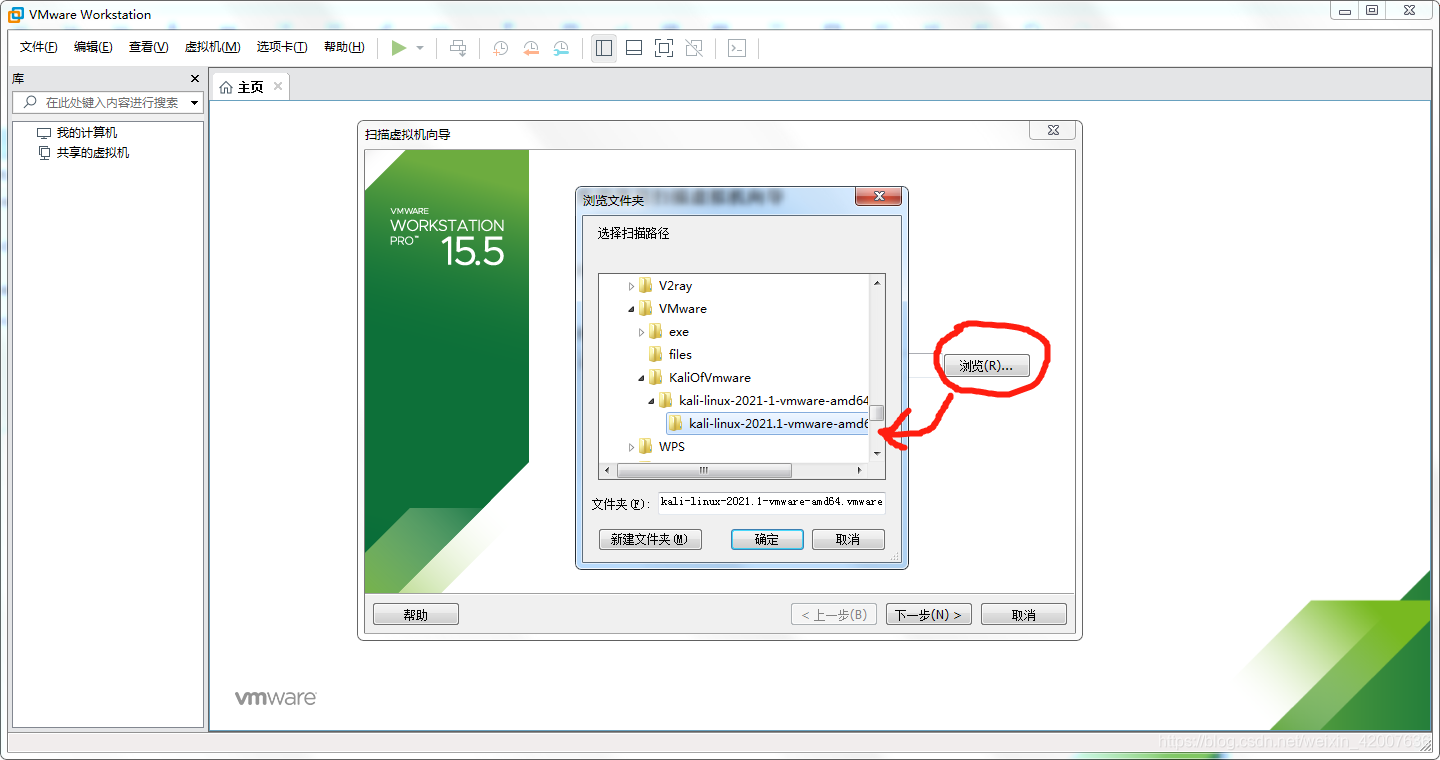Click the 浏览(R)... button
The width and height of the screenshot is (1440, 760).
click(x=986, y=366)
